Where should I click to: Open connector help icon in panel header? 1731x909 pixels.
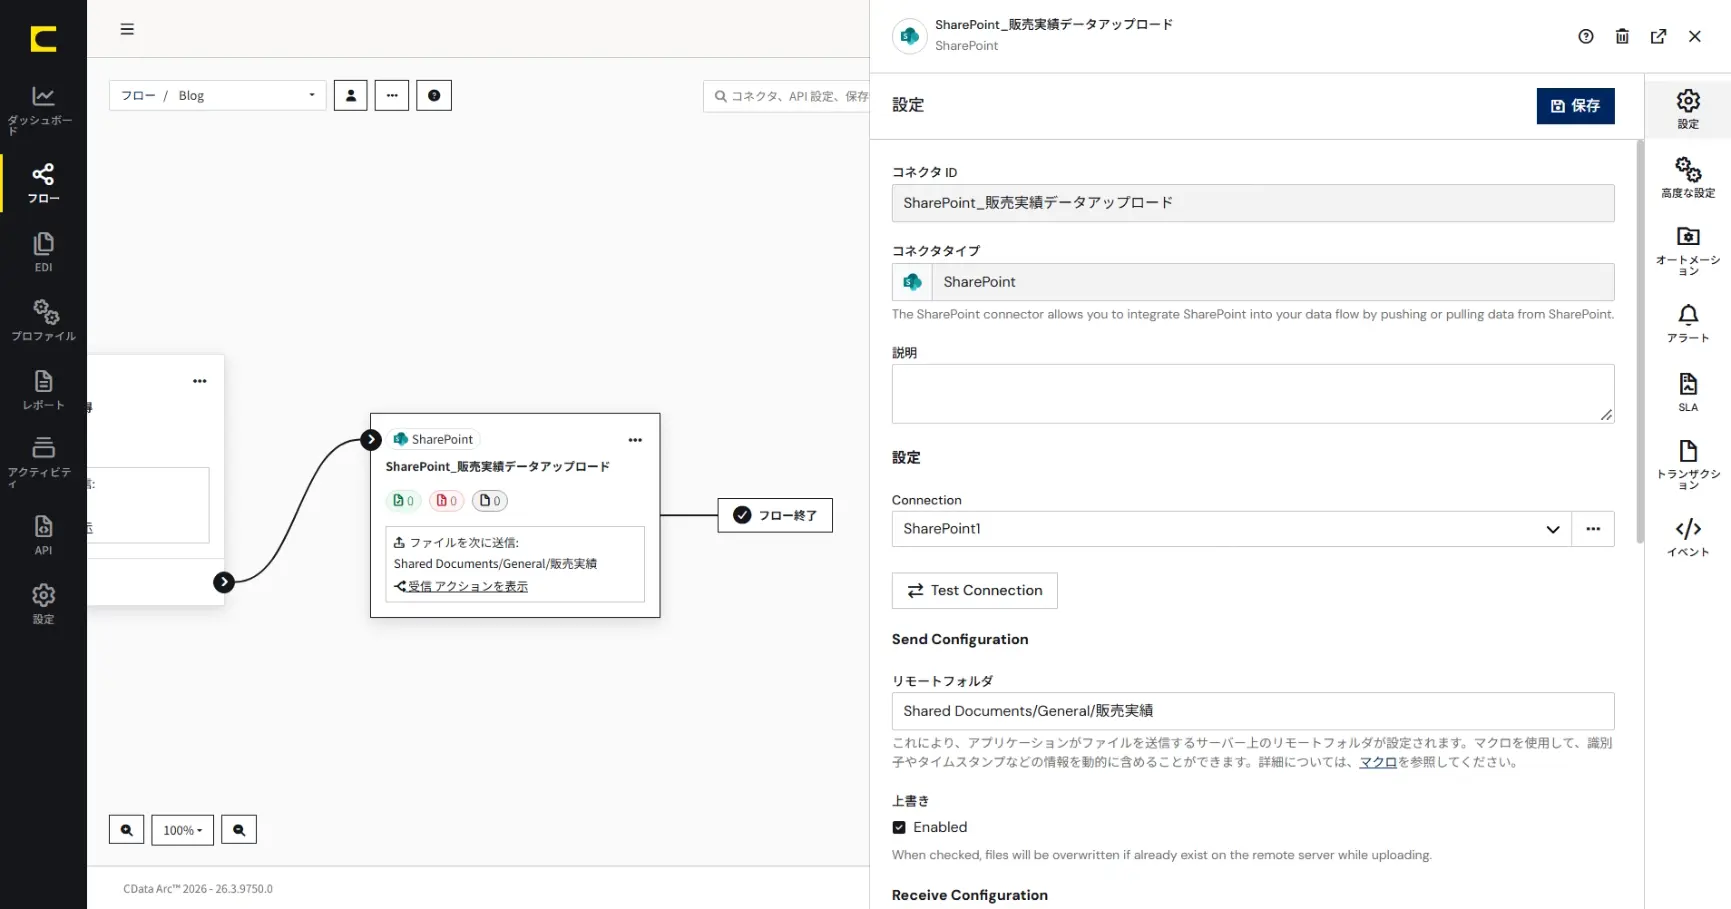1586,36
